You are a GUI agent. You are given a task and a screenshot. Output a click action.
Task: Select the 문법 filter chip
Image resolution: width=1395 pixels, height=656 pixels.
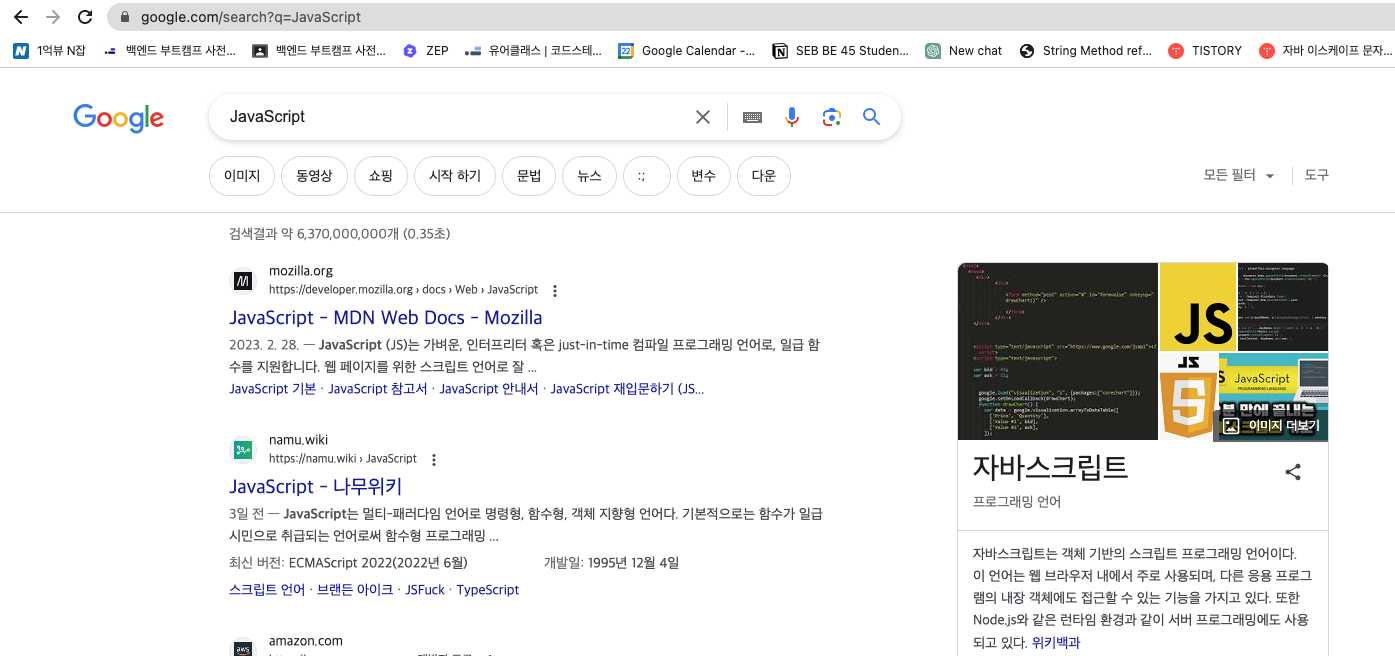[529, 176]
